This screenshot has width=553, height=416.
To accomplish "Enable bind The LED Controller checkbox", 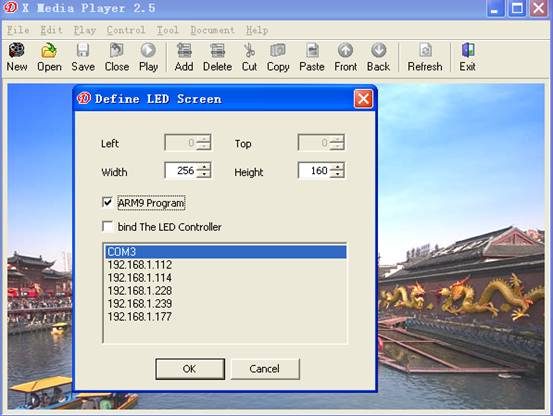I will click(107, 226).
